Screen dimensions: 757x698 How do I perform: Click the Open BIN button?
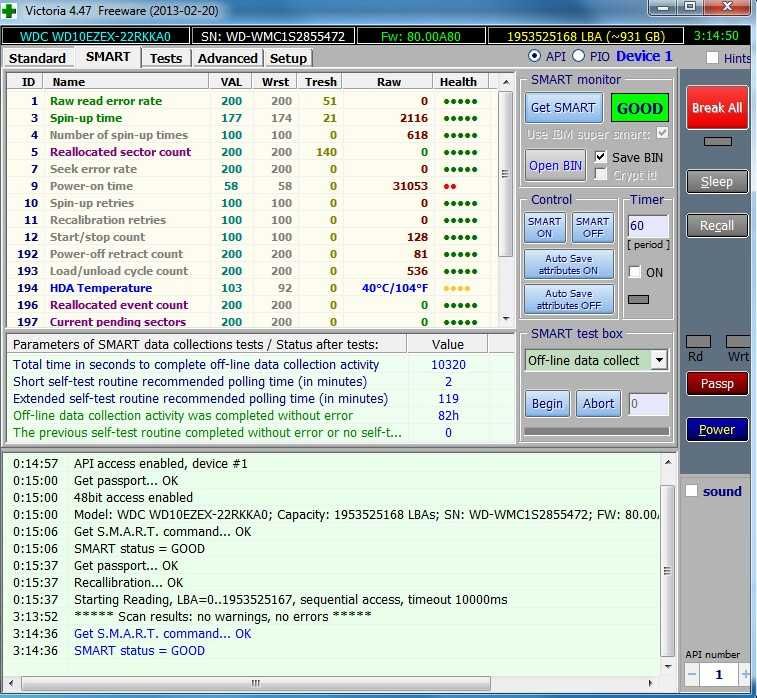coord(555,165)
